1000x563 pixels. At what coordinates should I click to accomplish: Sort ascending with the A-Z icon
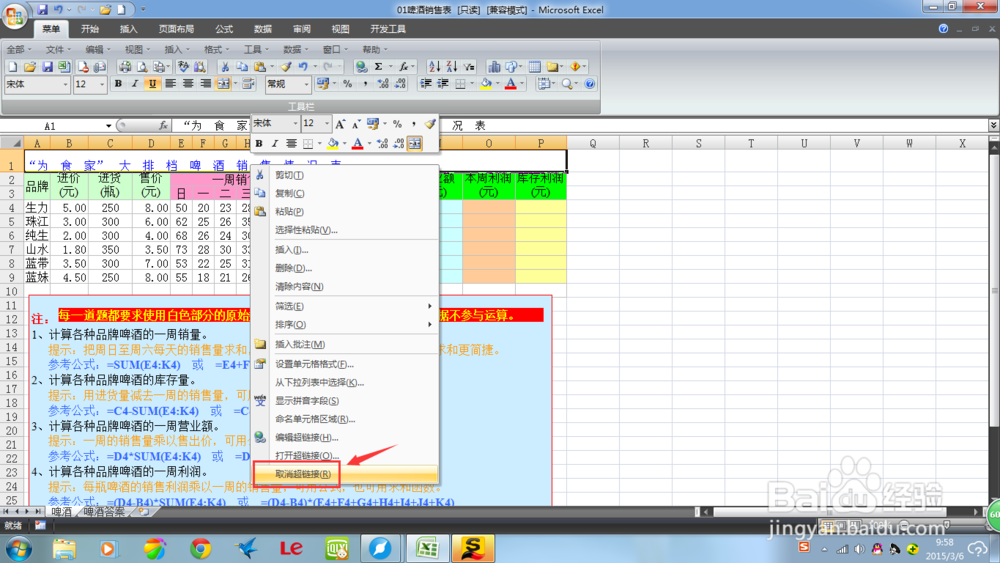[434, 66]
